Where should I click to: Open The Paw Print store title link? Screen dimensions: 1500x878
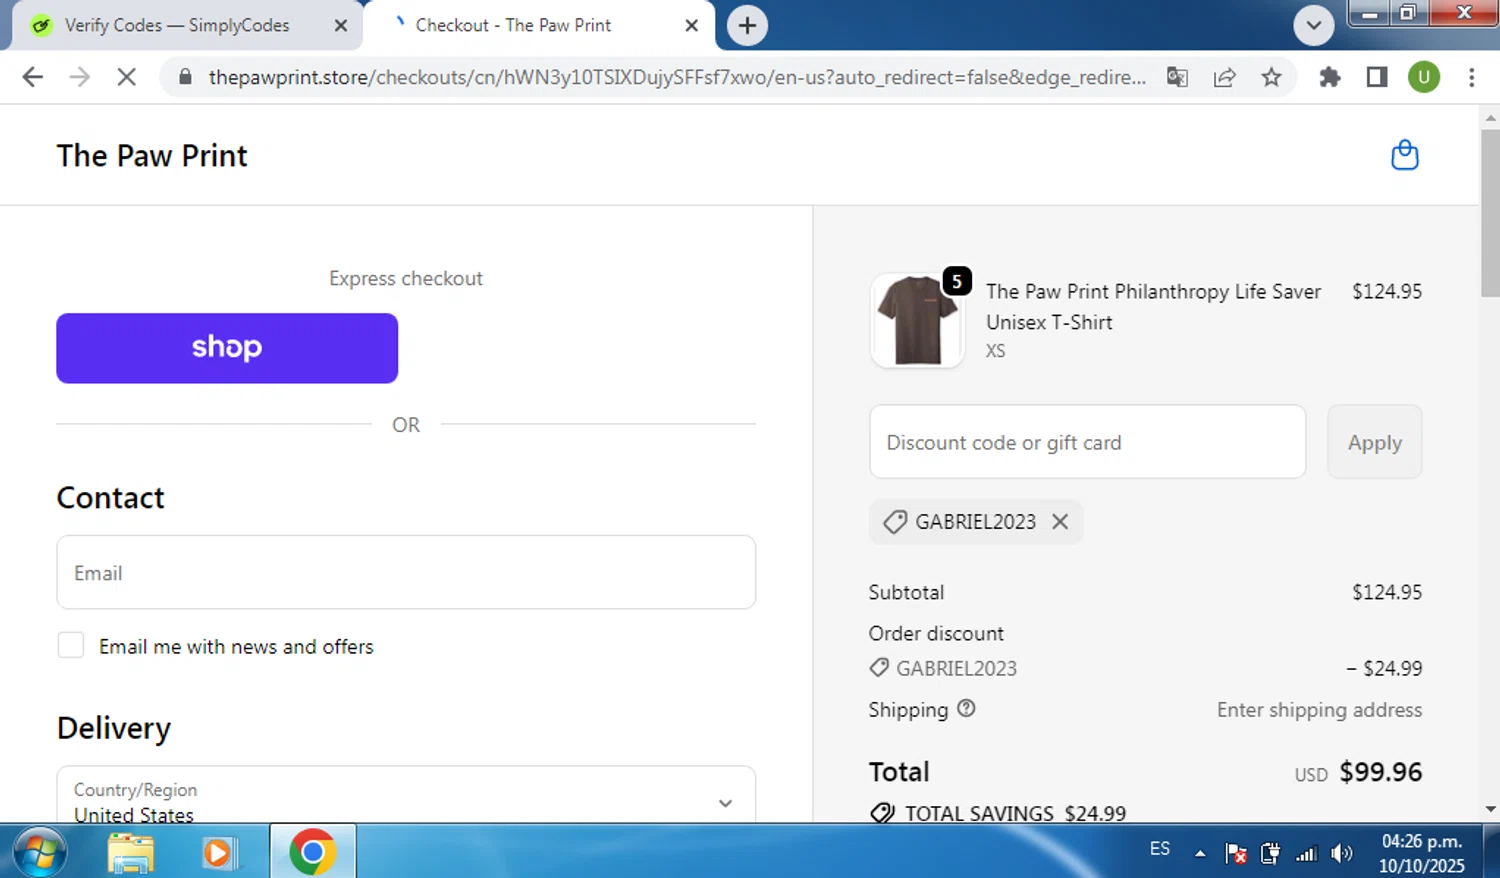152,155
